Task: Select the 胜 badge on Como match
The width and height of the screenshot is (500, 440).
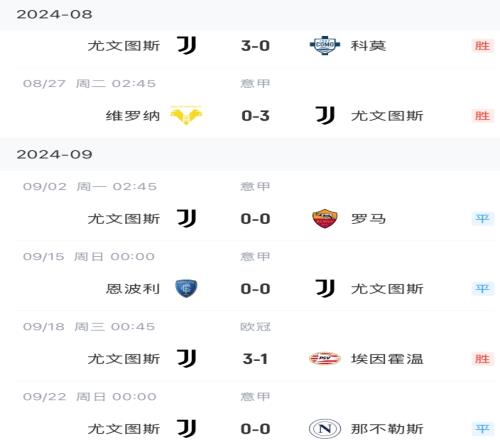Action: [x=482, y=46]
